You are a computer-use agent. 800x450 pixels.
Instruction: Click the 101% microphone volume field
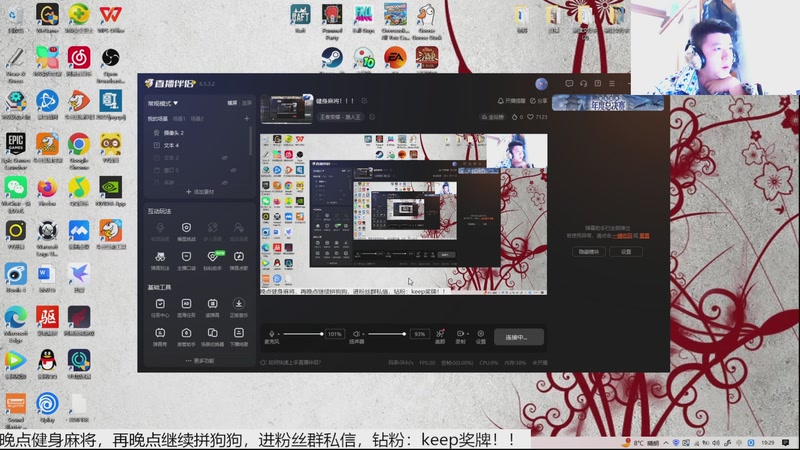pyautogui.click(x=335, y=334)
